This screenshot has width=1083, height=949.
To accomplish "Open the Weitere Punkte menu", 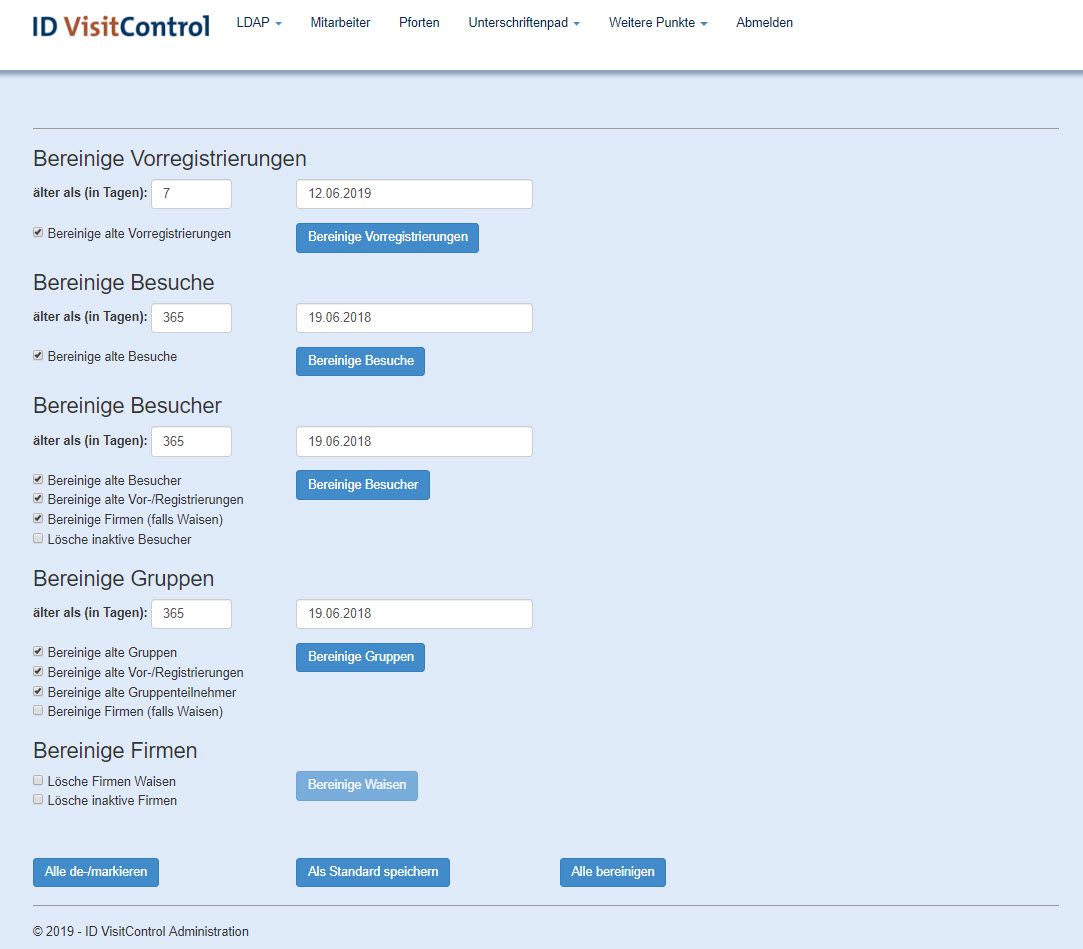I will 657,23.
